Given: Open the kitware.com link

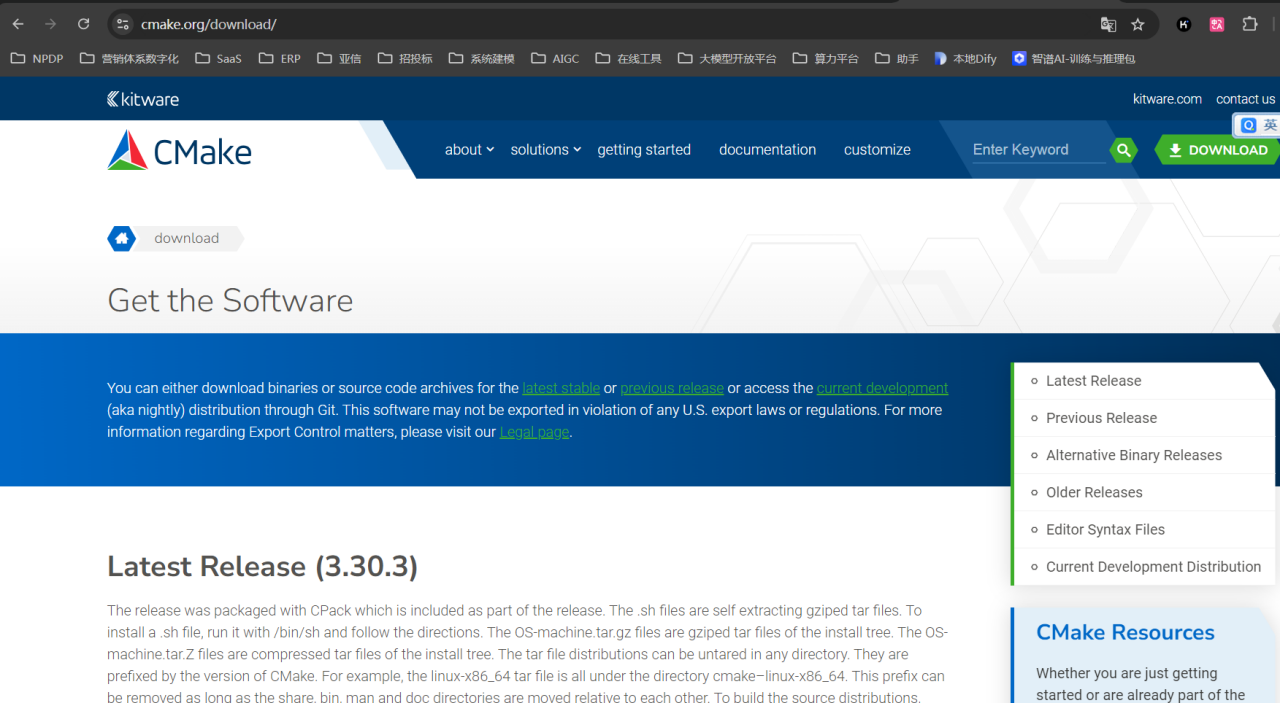Looking at the screenshot, I should point(1167,99).
